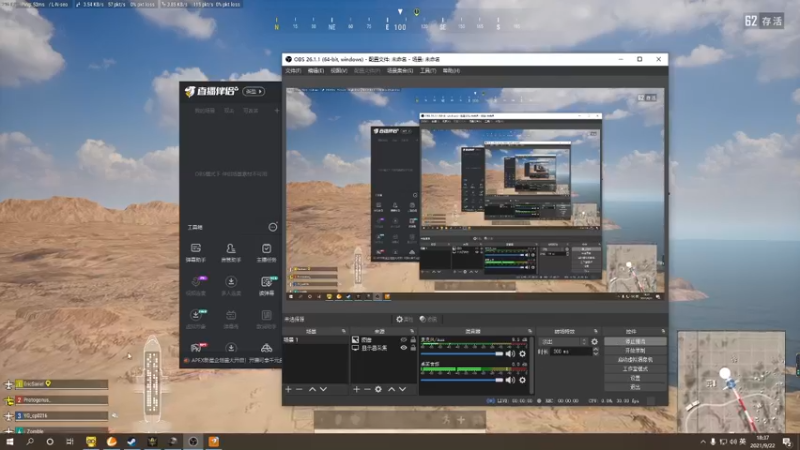The width and height of the screenshot is (800, 450).
Task: Click the game minimap thumbnail
Action: [x=731, y=382]
